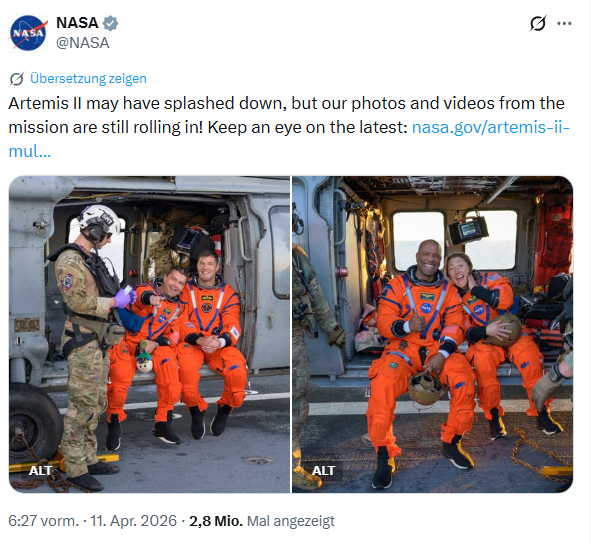
Task: Open the right photo with thumbs-up astronaut
Action: pos(433,334)
